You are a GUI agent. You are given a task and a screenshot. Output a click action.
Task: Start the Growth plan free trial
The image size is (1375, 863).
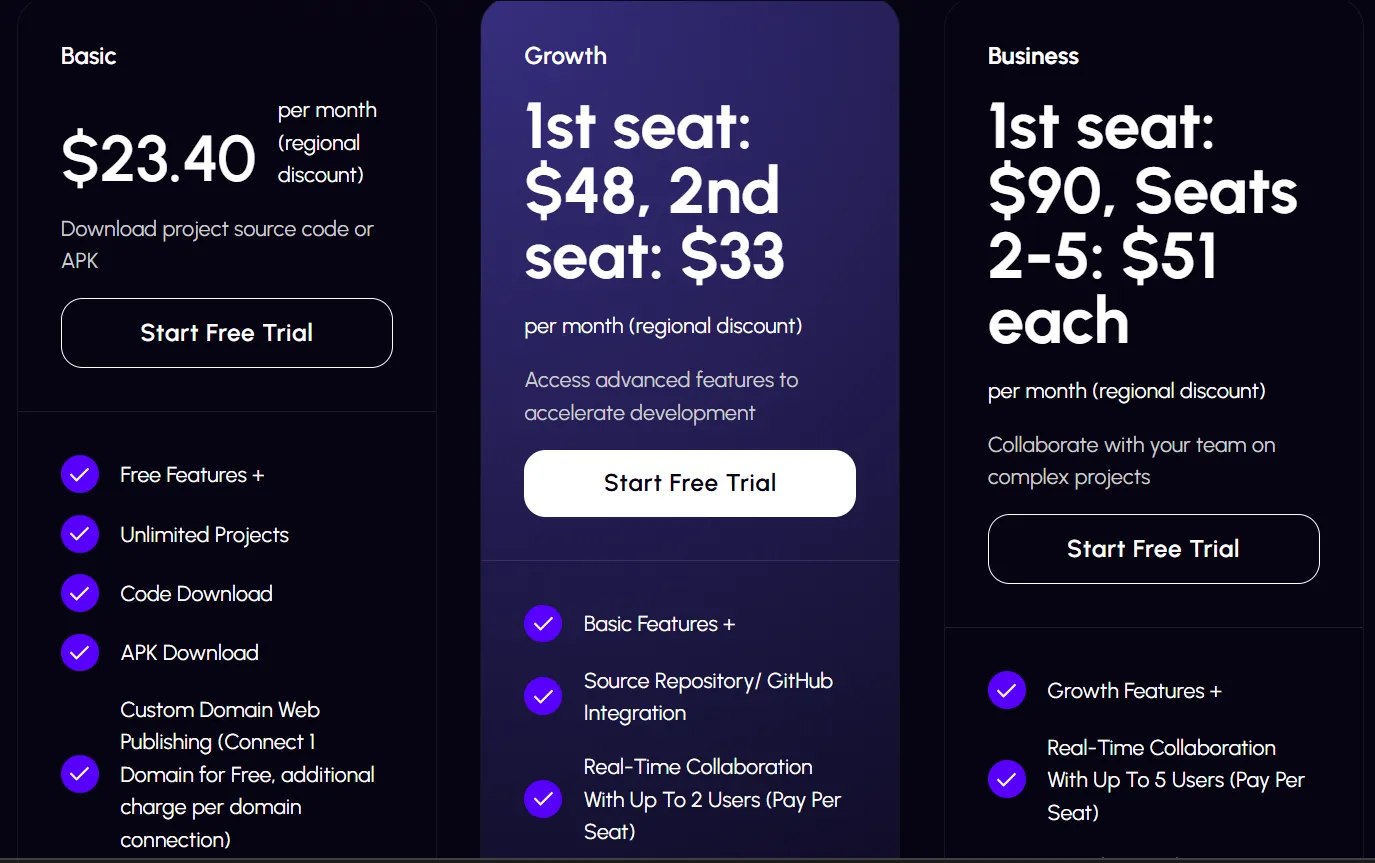[x=690, y=483]
